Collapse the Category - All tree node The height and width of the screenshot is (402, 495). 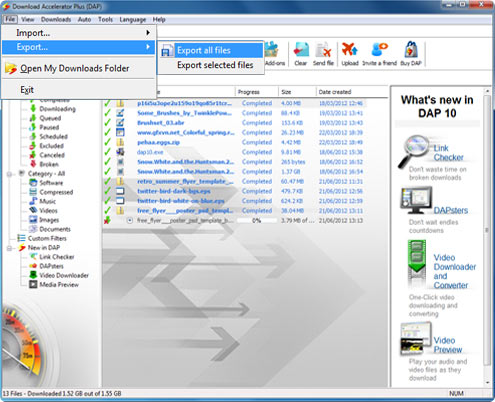10,174
